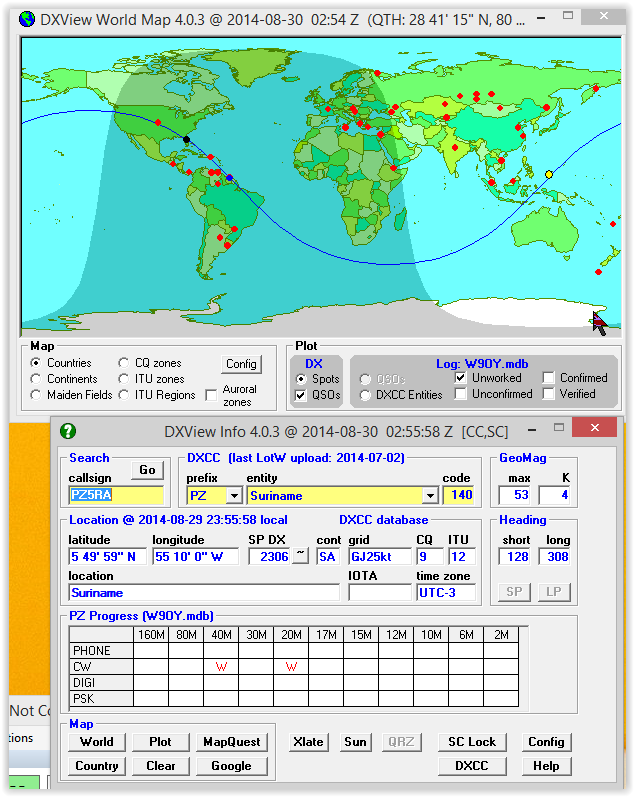The image size is (634, 797).
Task: Enable the Auroral zones checkbox
Action: (211, 395)
